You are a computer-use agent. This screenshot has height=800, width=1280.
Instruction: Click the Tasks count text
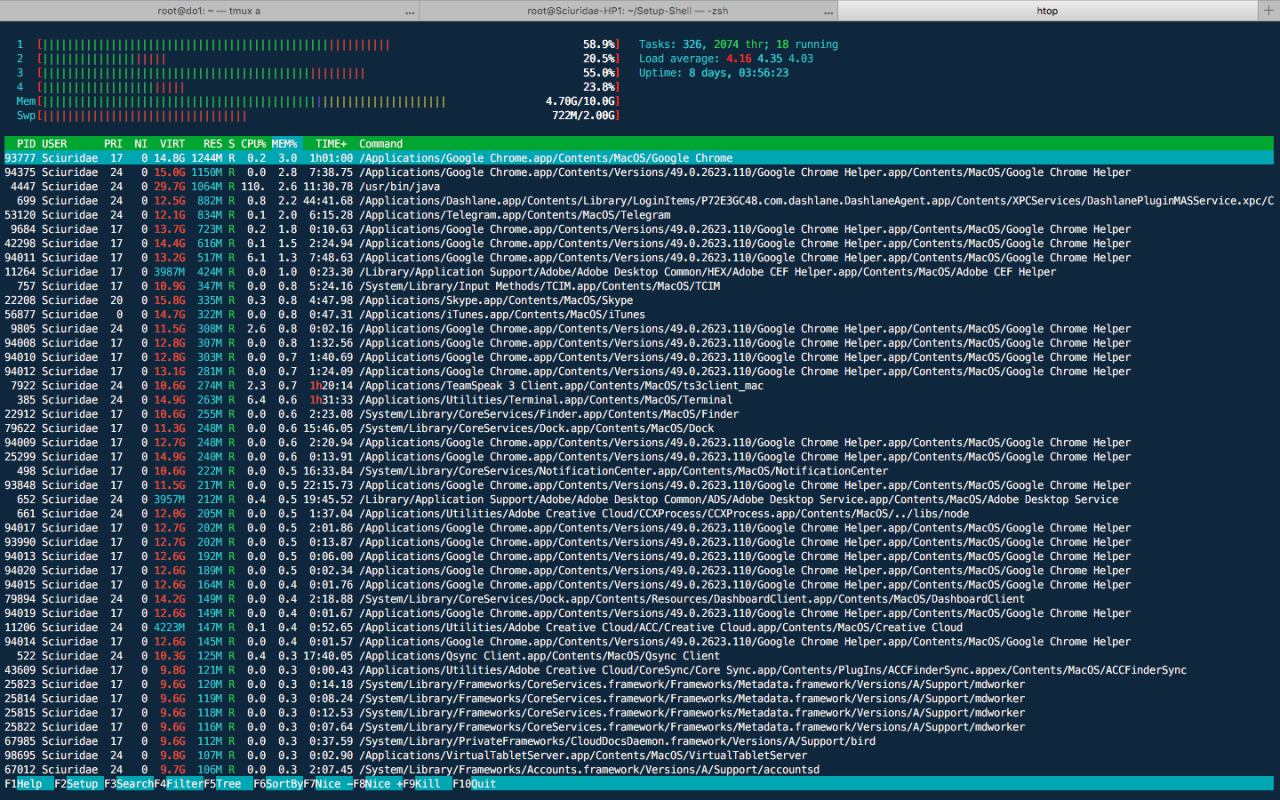[738, 44]
